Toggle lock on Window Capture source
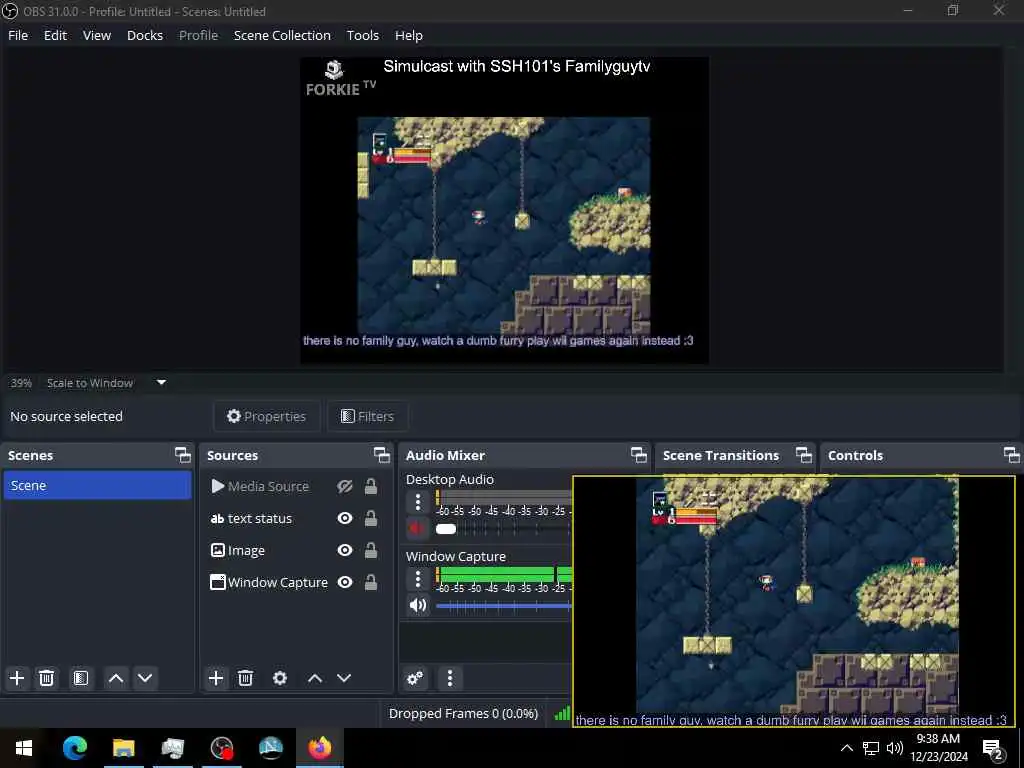 370,582
